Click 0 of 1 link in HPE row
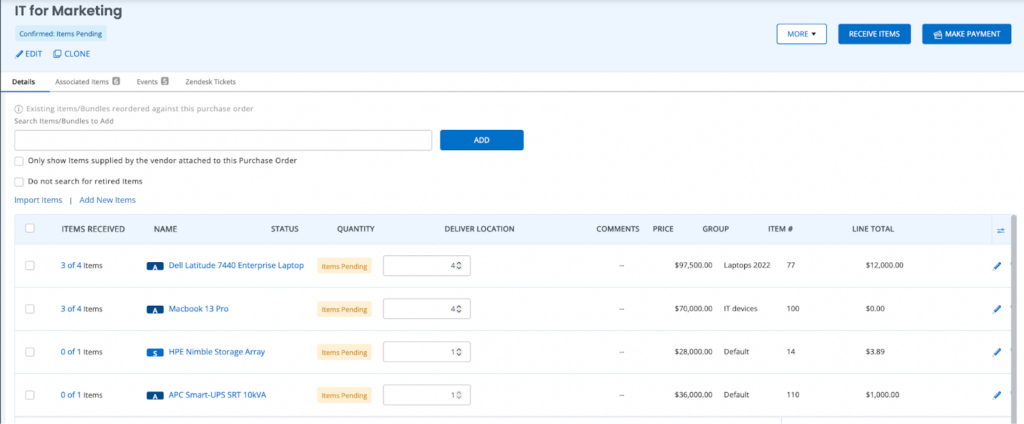Image resolution: width=1024 pixels, height=424 pixels. (x=71, y=352)
